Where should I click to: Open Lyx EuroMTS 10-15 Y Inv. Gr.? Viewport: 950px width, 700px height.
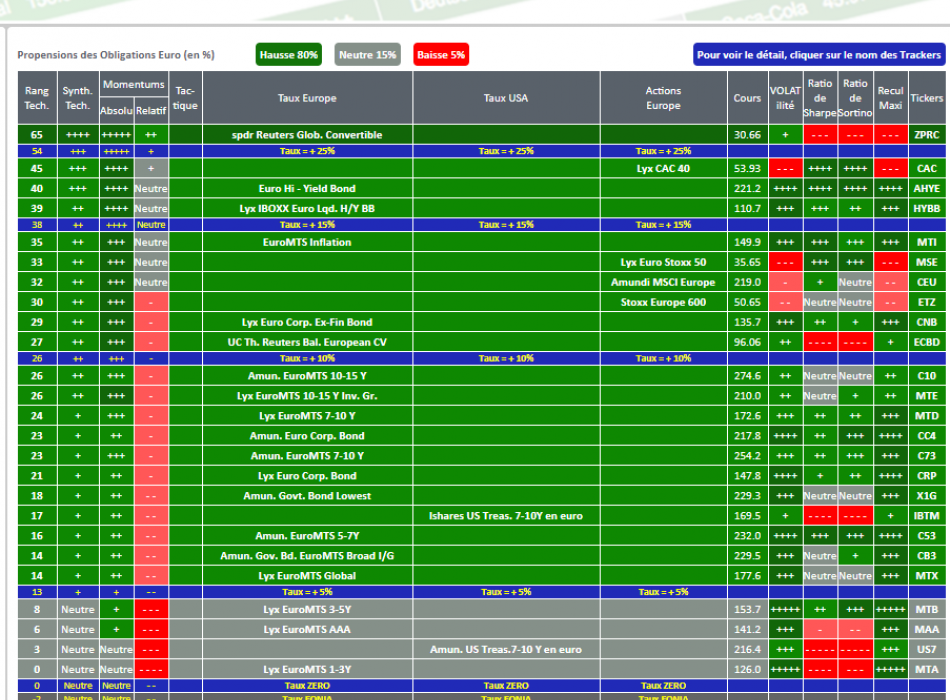pos(307,396)
